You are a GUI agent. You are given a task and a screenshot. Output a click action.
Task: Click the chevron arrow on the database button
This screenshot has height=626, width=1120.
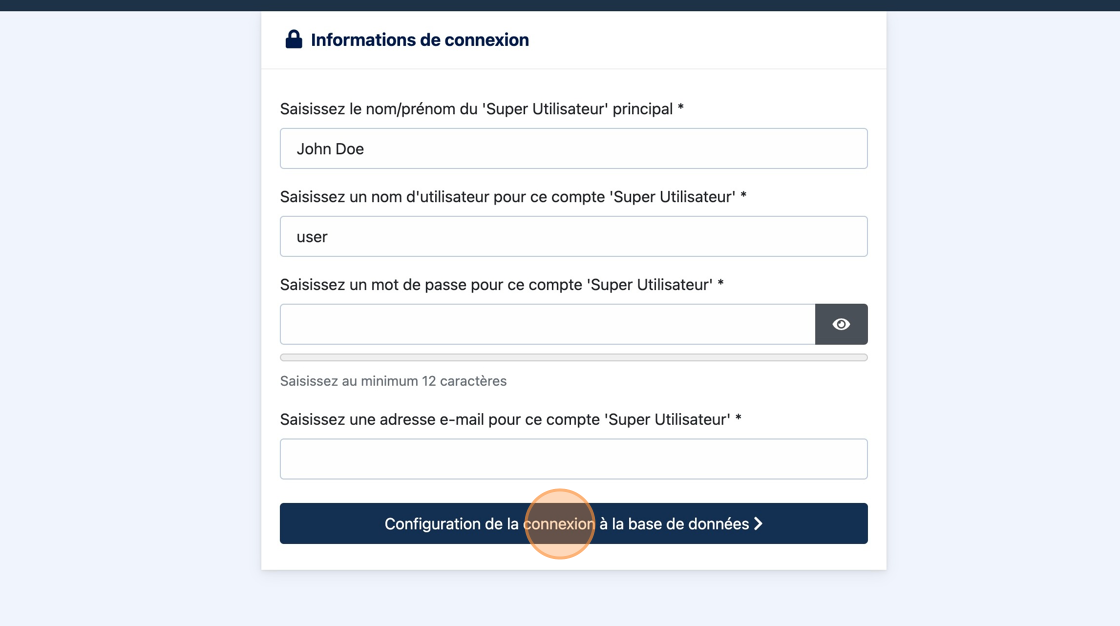[x=759, y=524]
